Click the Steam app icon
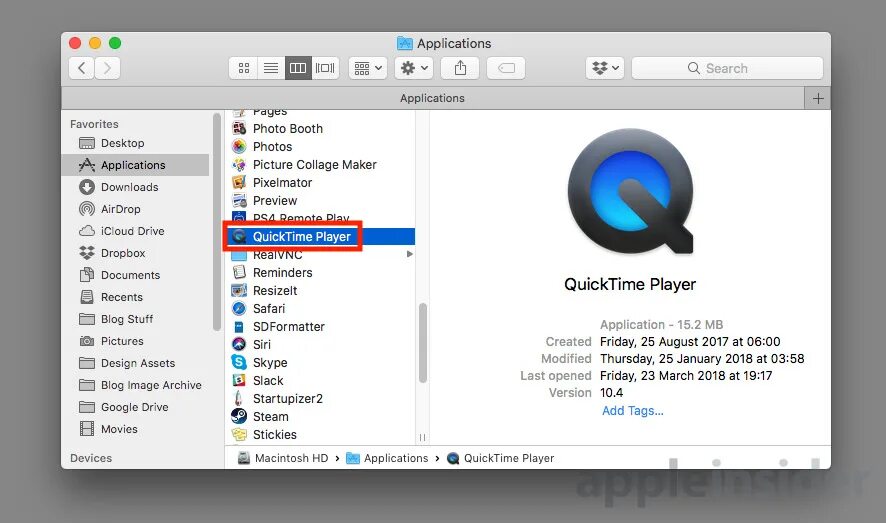The image size is (886, 523). (x=239, y=417)
